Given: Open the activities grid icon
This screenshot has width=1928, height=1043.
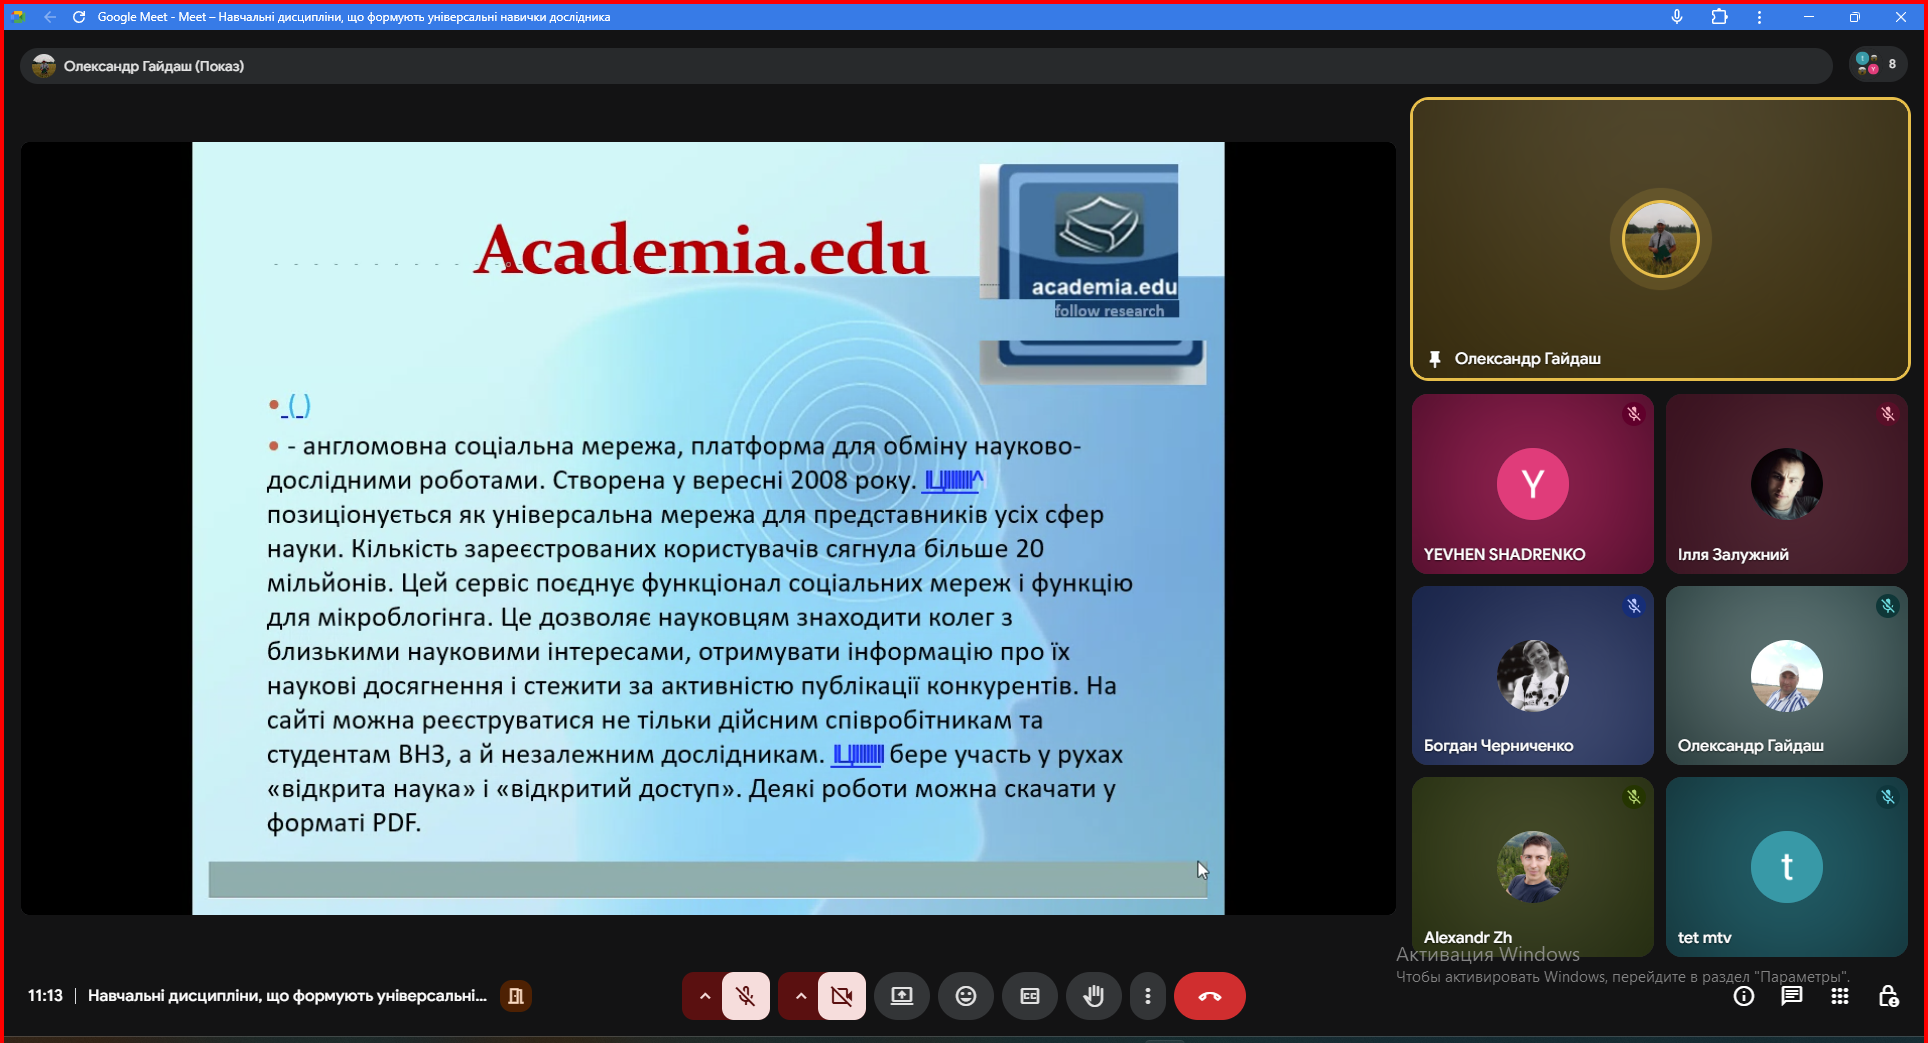Looking at the screenshot, I should 1840,996.
